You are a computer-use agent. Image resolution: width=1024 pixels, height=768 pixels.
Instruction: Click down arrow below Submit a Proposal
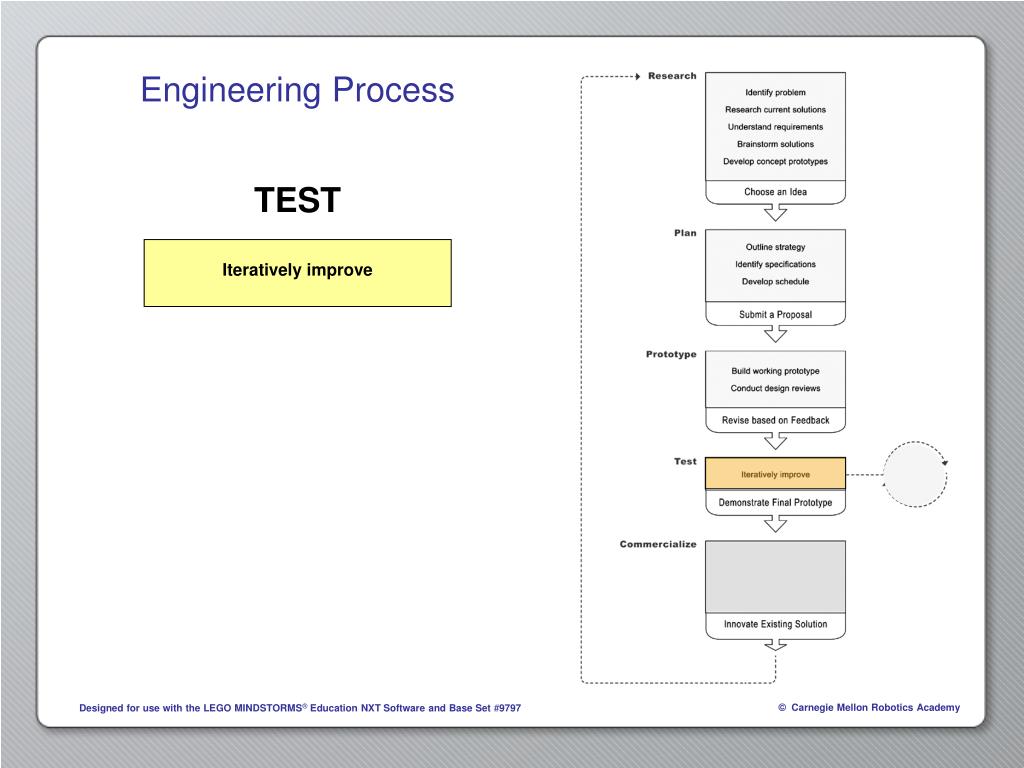pyautogui.click(x=775, y=334)
